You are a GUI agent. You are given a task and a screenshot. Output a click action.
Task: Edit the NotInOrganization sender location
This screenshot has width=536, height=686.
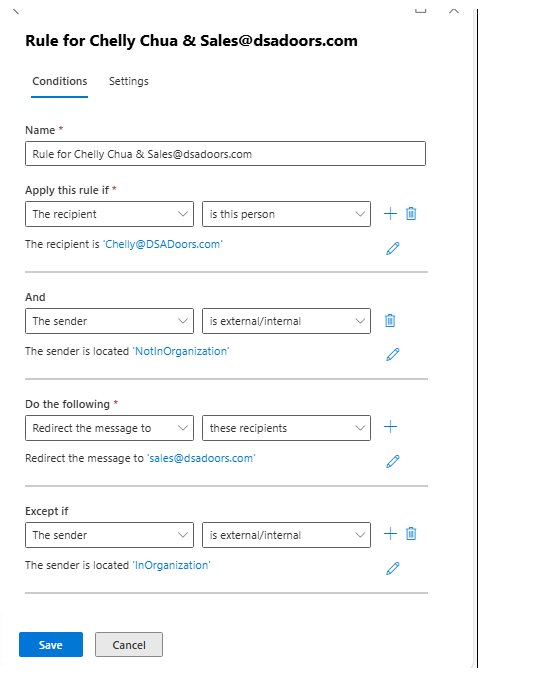[392, 354]
